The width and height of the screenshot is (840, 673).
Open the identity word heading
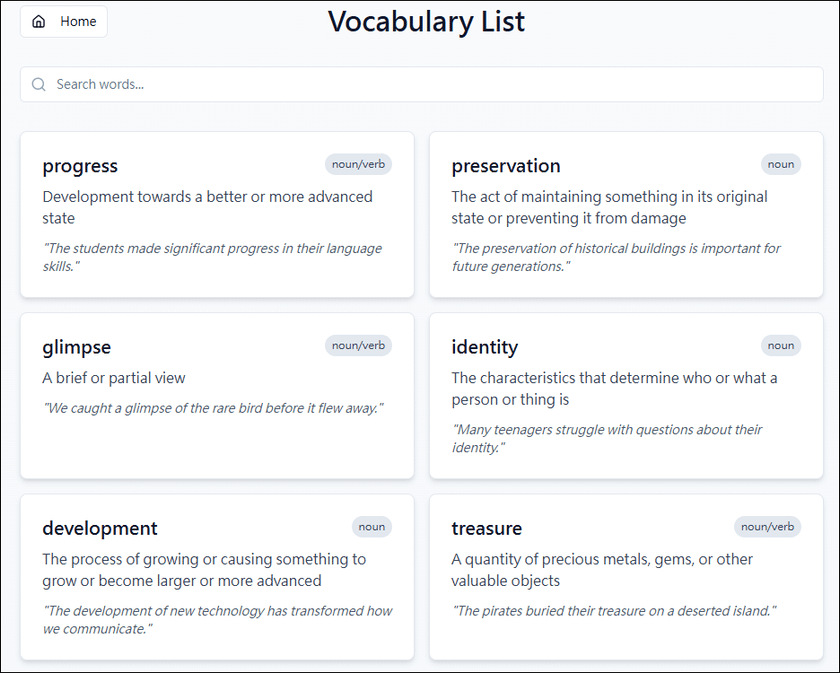pos(485,347)
